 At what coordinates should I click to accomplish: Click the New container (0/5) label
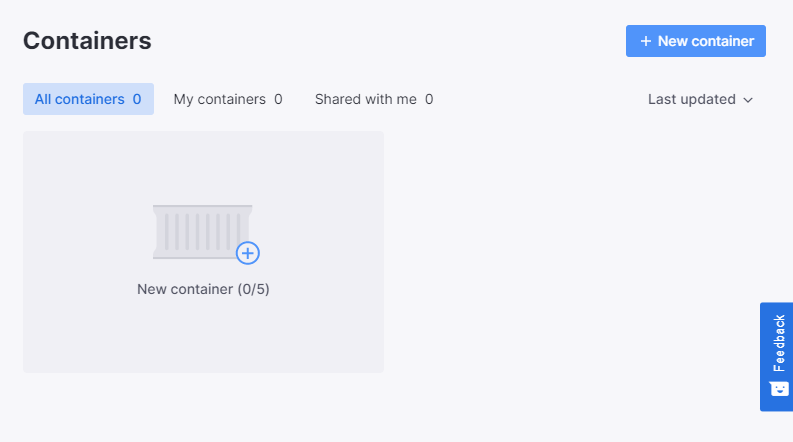(203, 289)
